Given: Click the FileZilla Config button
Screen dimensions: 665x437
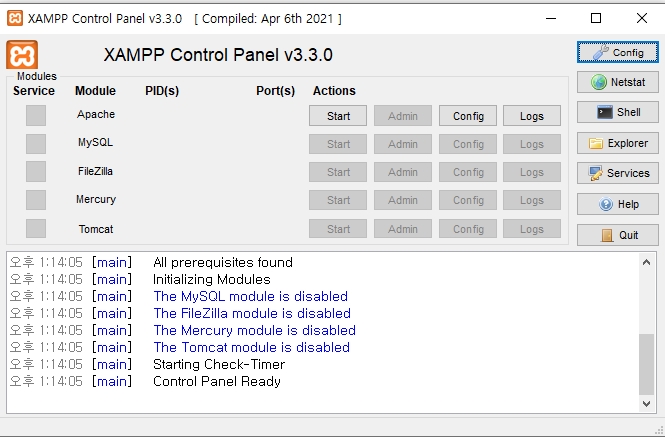Looking at the screenshot, I should pyautogui.click(x=468, y=172).
